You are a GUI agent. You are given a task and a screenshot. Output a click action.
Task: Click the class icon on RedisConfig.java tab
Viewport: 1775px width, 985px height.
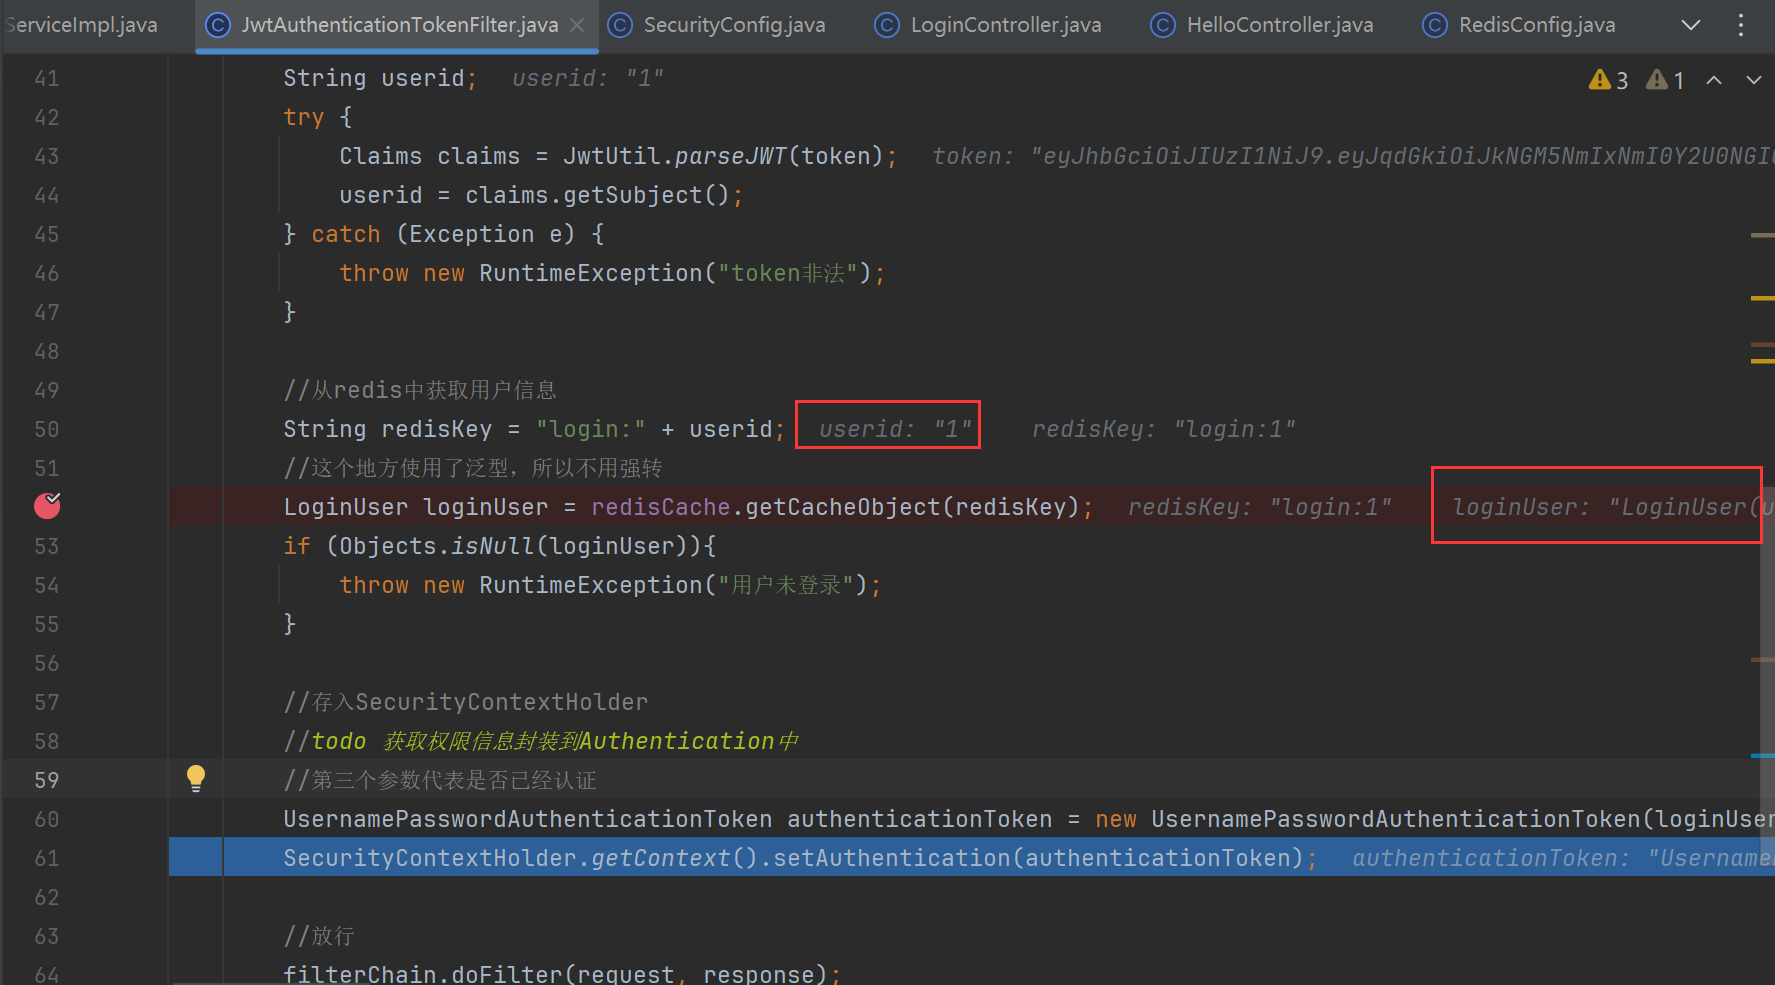click(x=1435, y=25)
